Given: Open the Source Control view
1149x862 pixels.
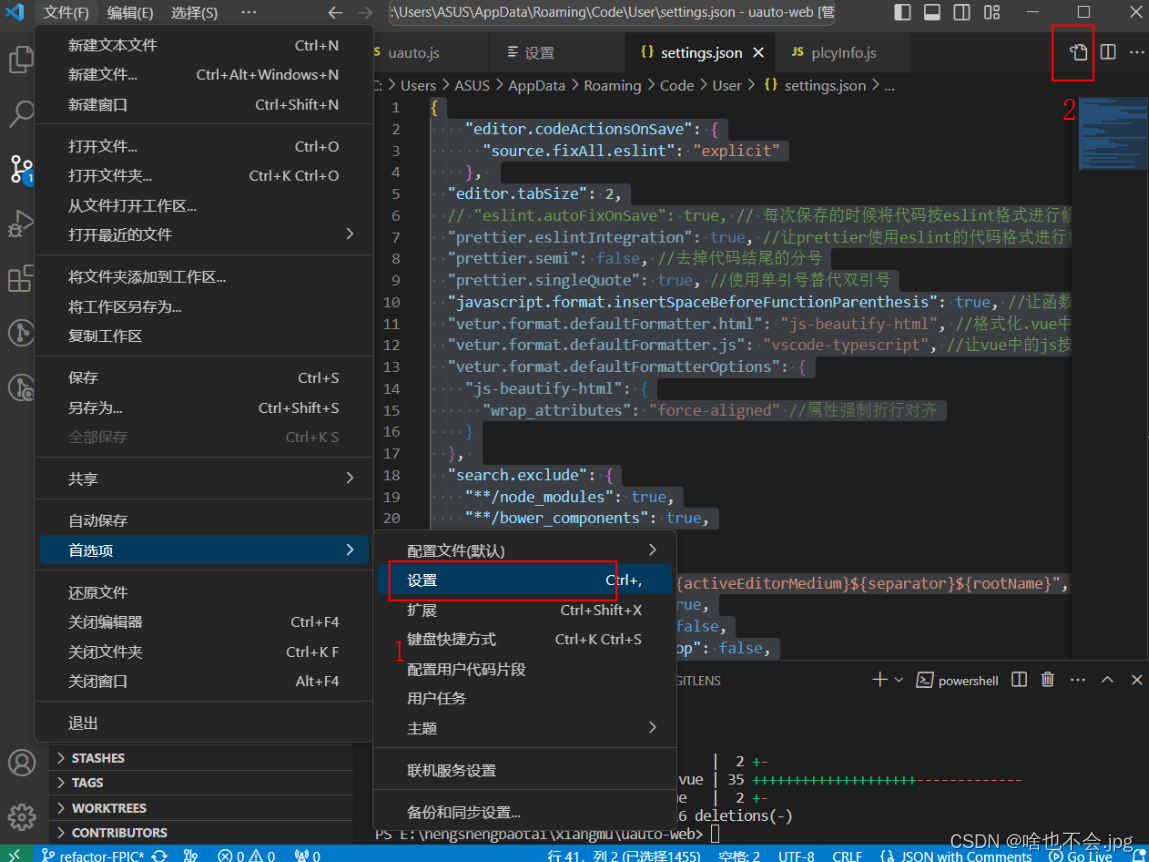Looking at the screenshot, I should (21, 170).
